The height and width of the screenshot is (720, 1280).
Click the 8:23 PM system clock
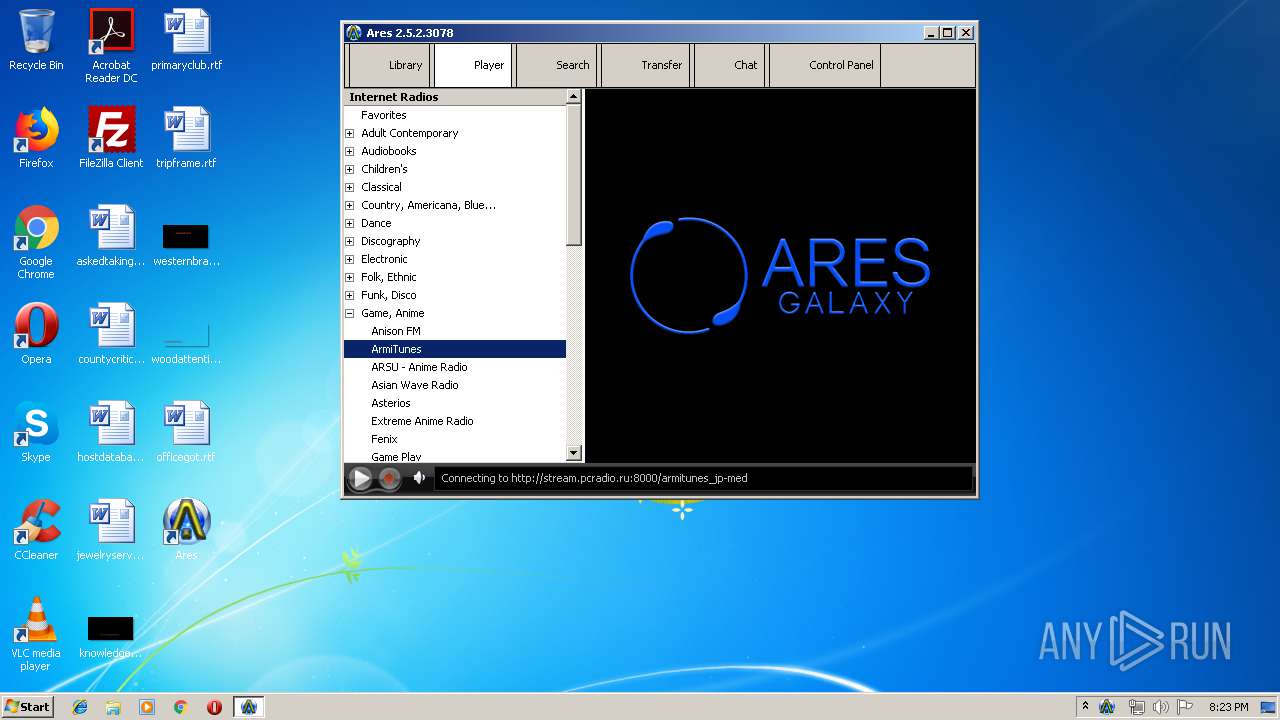pyautogui.click(x=1228, y=707)
